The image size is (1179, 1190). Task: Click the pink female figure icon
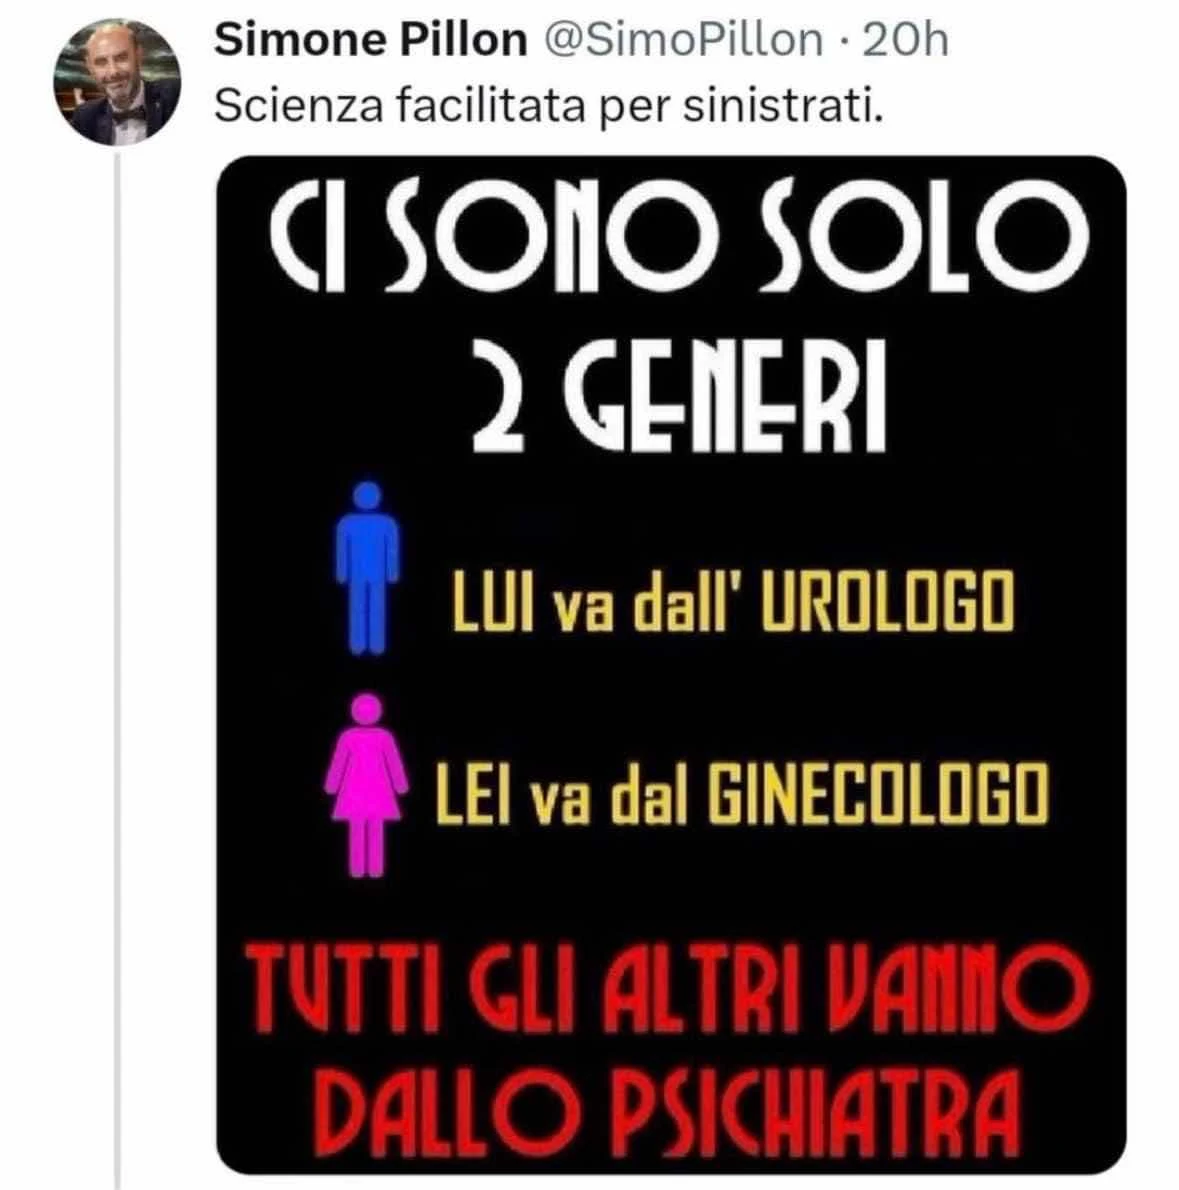(x=367, y=785)
